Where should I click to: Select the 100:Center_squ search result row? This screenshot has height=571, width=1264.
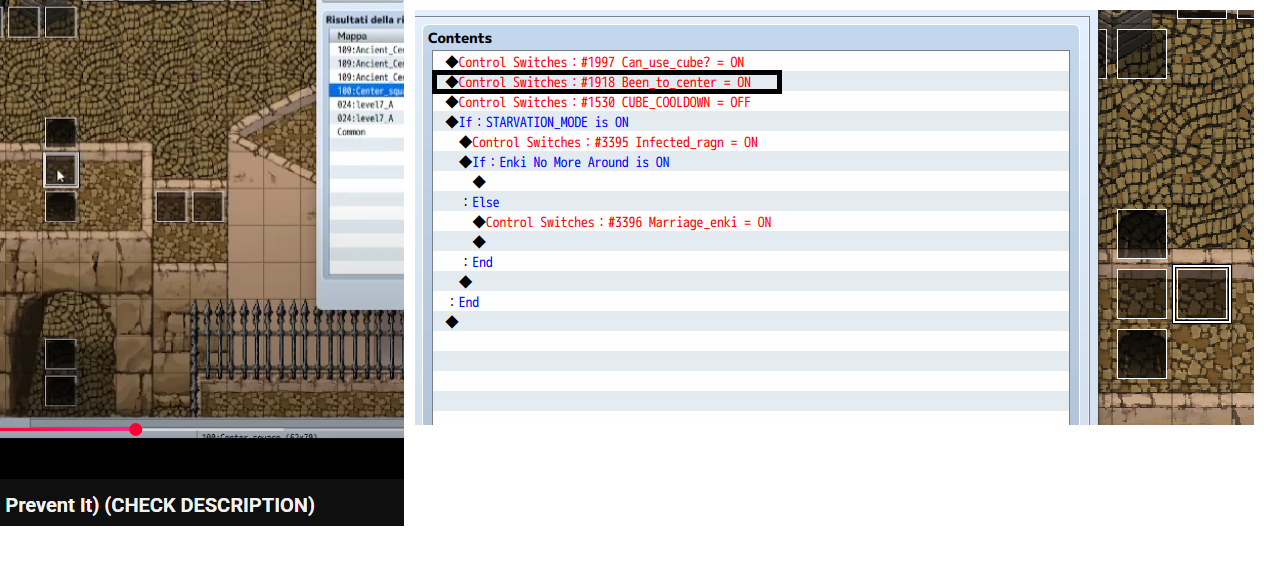[366, 91]
